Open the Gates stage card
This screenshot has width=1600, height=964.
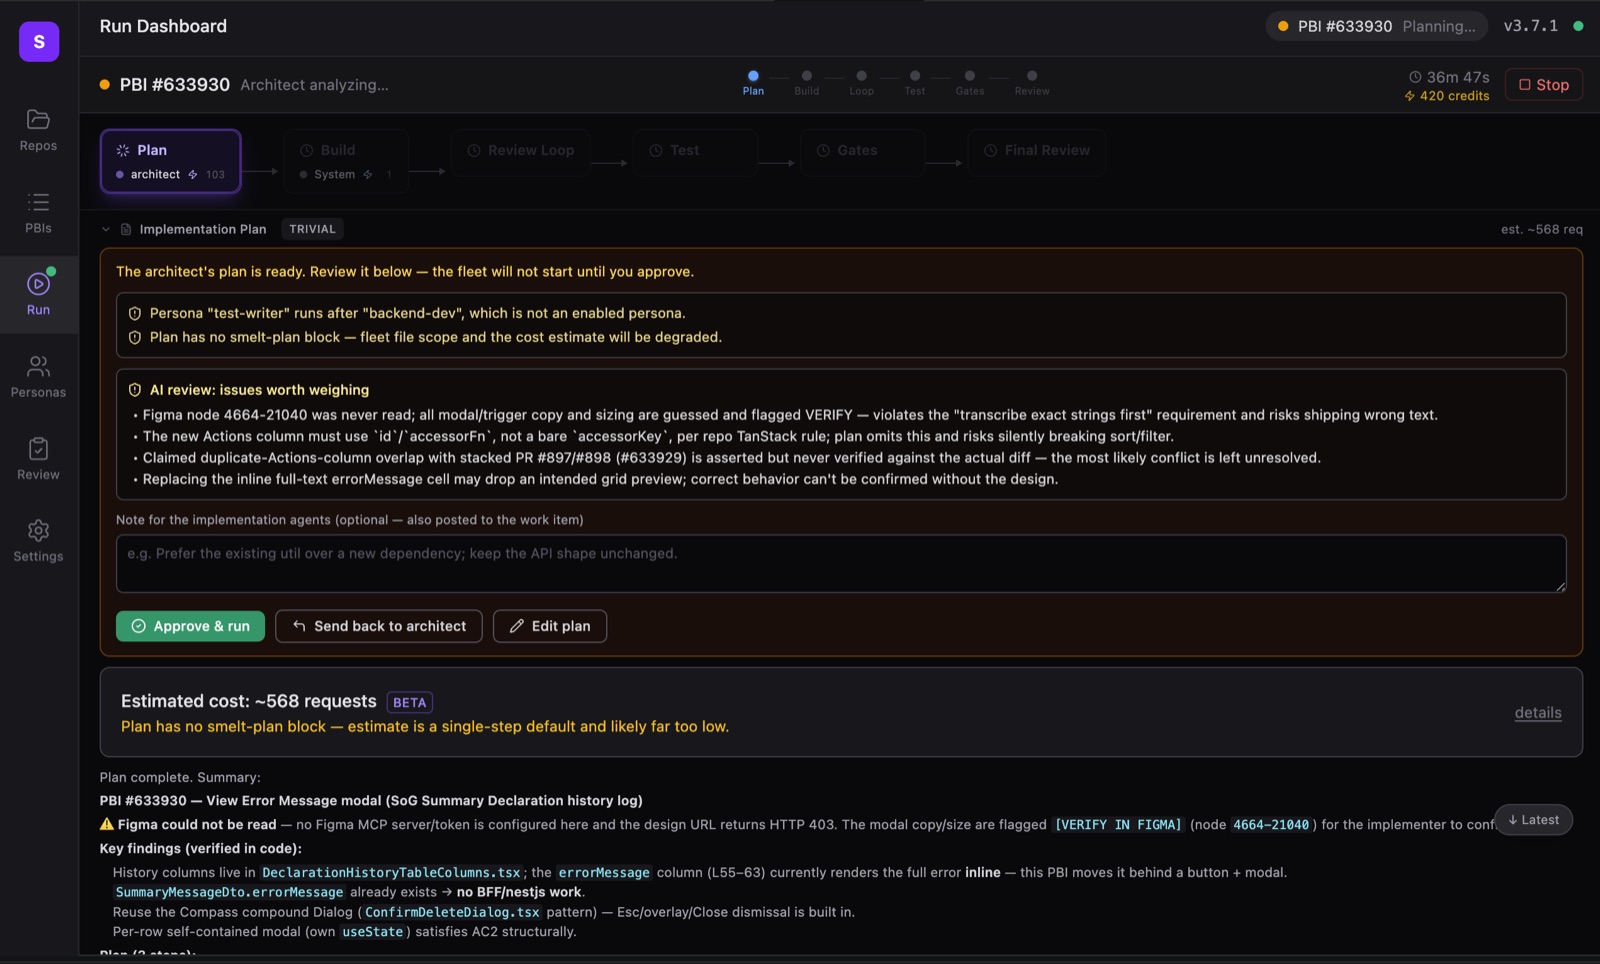pyautogui.click(x=861, y=151)
